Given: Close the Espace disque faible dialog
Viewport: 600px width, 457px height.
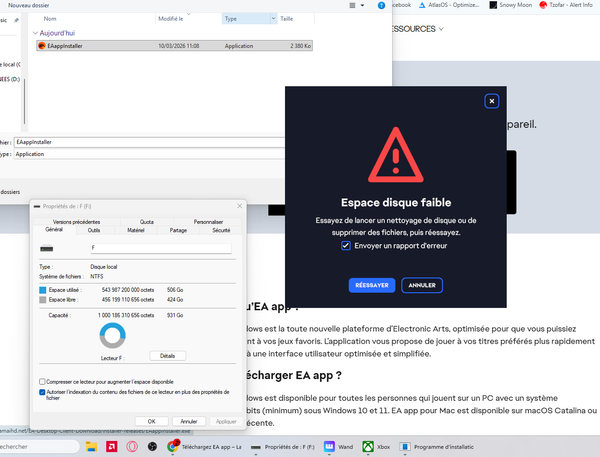Looking at the screenshot, I should point(491,101).
